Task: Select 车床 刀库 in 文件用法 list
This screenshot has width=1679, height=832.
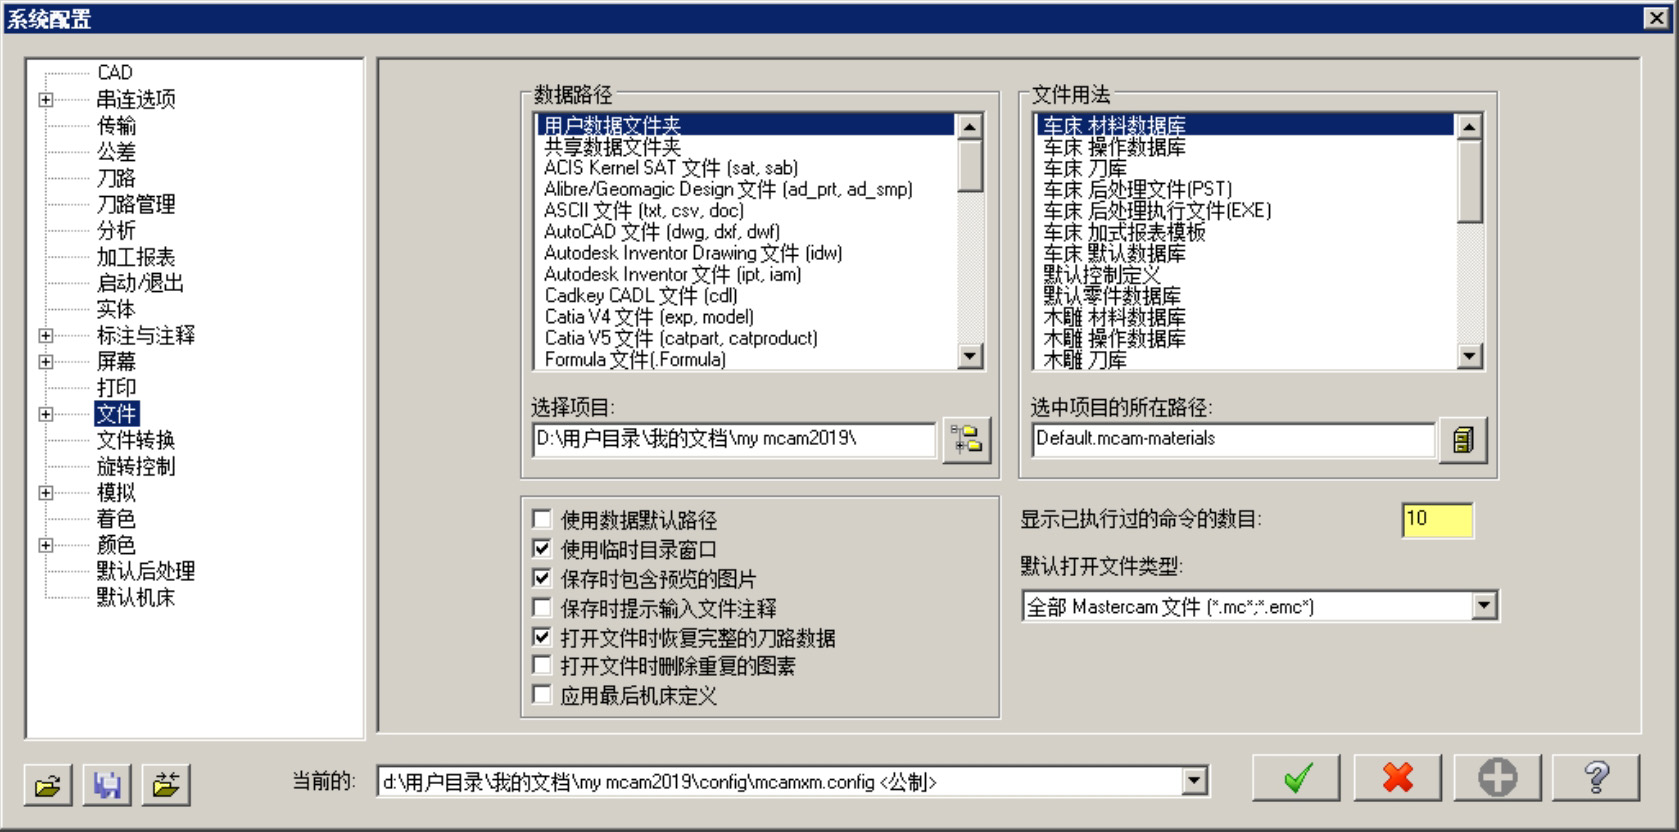Action: 1085,169
